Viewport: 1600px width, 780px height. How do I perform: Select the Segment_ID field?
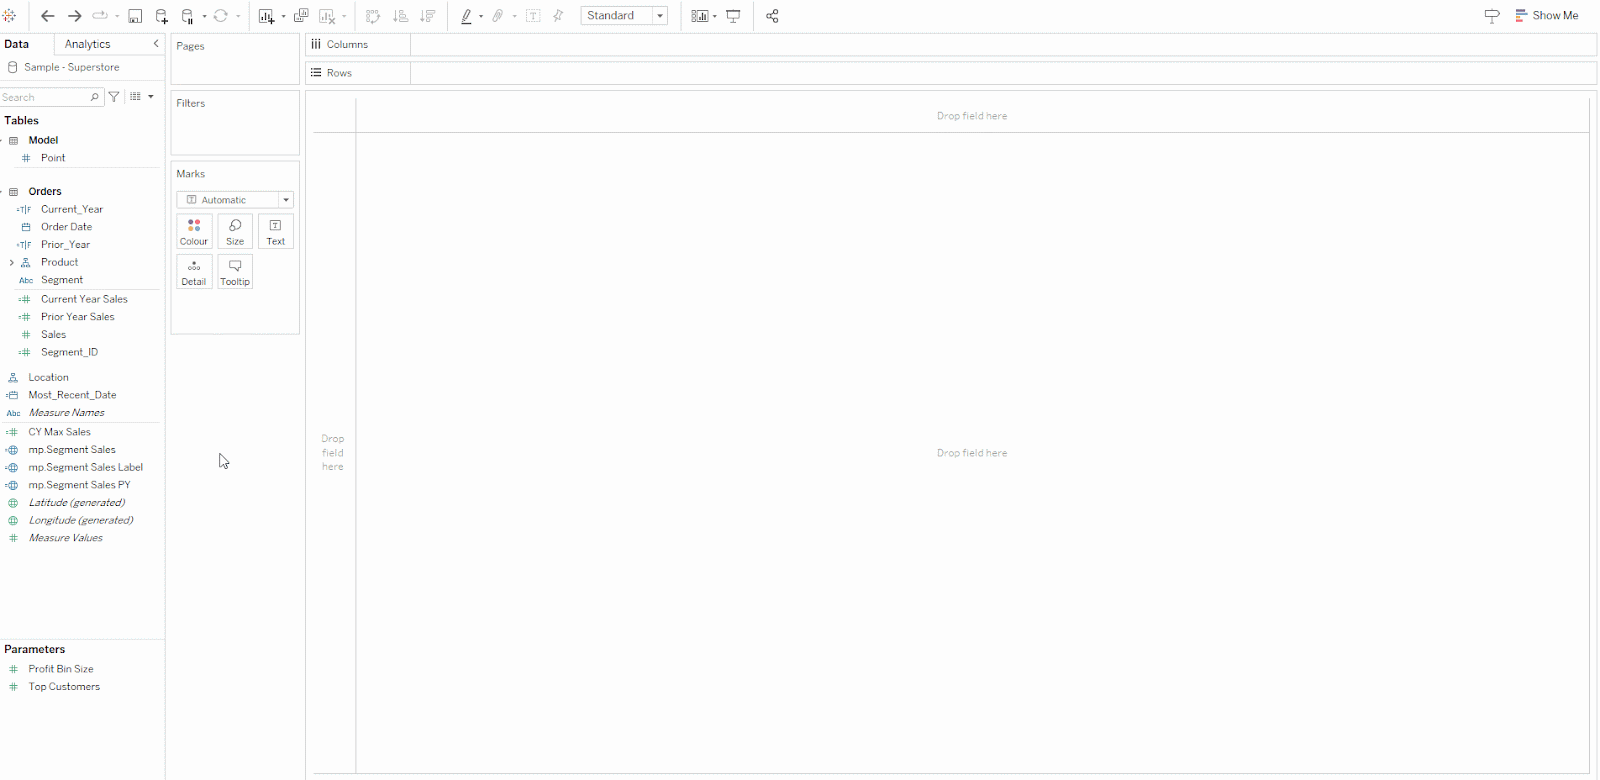(69, 352)
